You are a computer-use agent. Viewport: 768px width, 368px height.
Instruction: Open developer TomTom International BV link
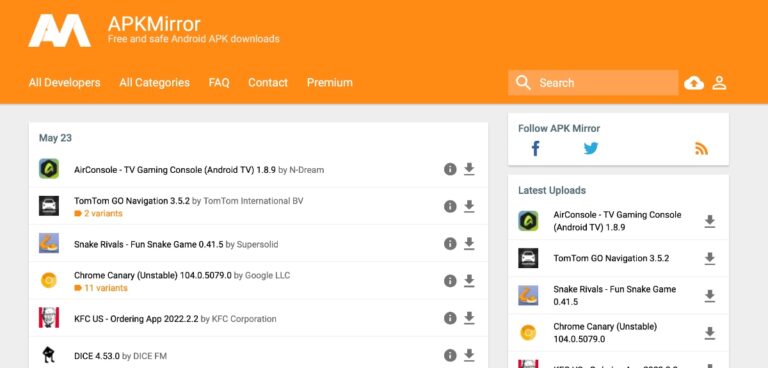click(253, 201)
